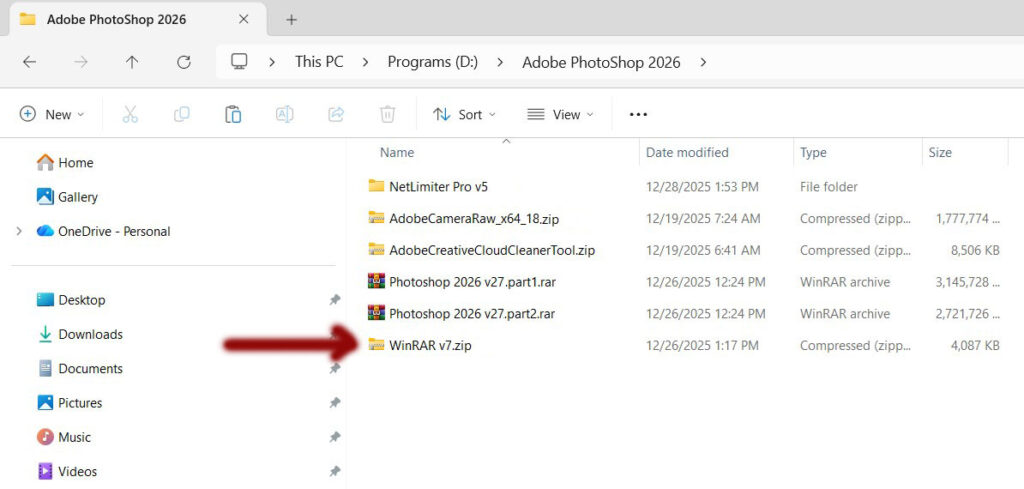
Task: Click the Copy icon in toolbar
Action: pos(181,115)
